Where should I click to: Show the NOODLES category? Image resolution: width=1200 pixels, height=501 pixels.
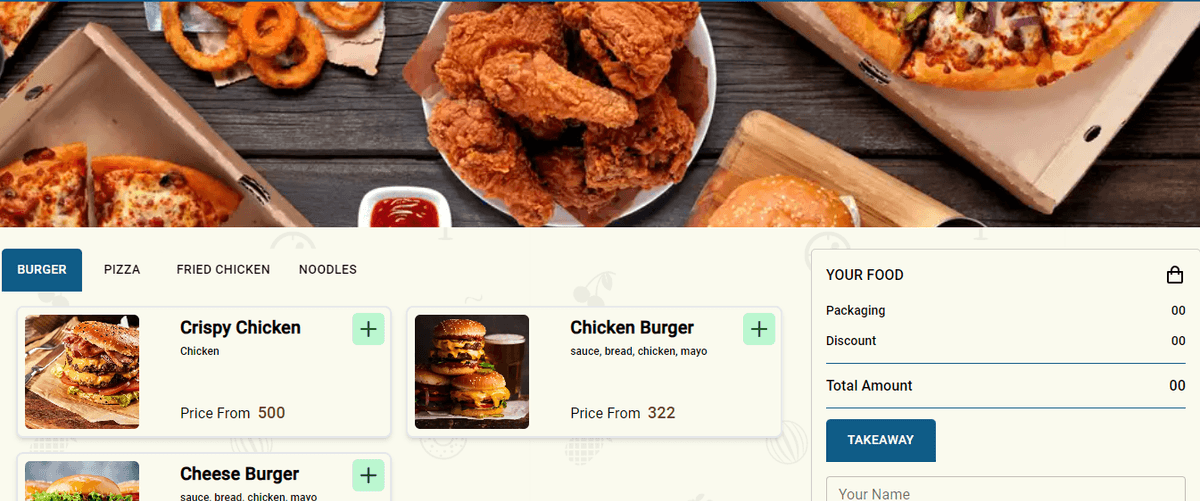[328, 270]
